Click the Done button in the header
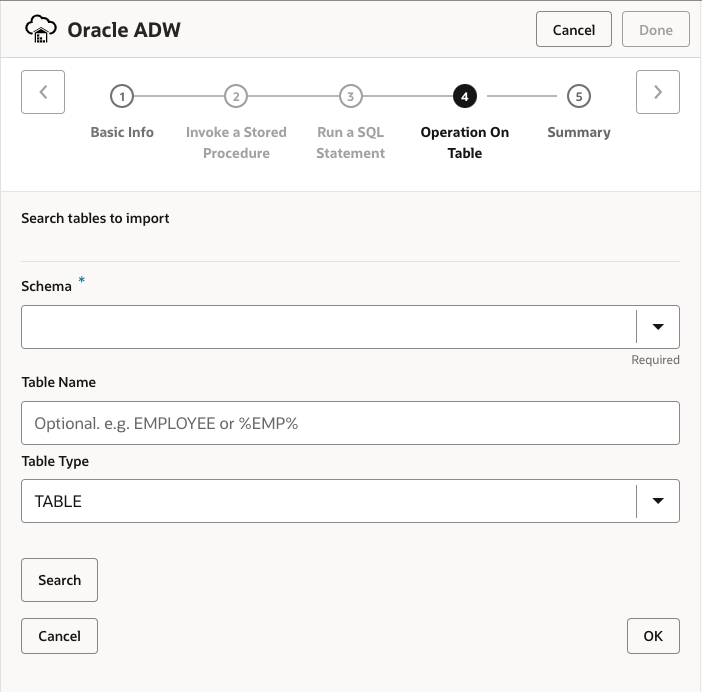 (x=656, y=30)
